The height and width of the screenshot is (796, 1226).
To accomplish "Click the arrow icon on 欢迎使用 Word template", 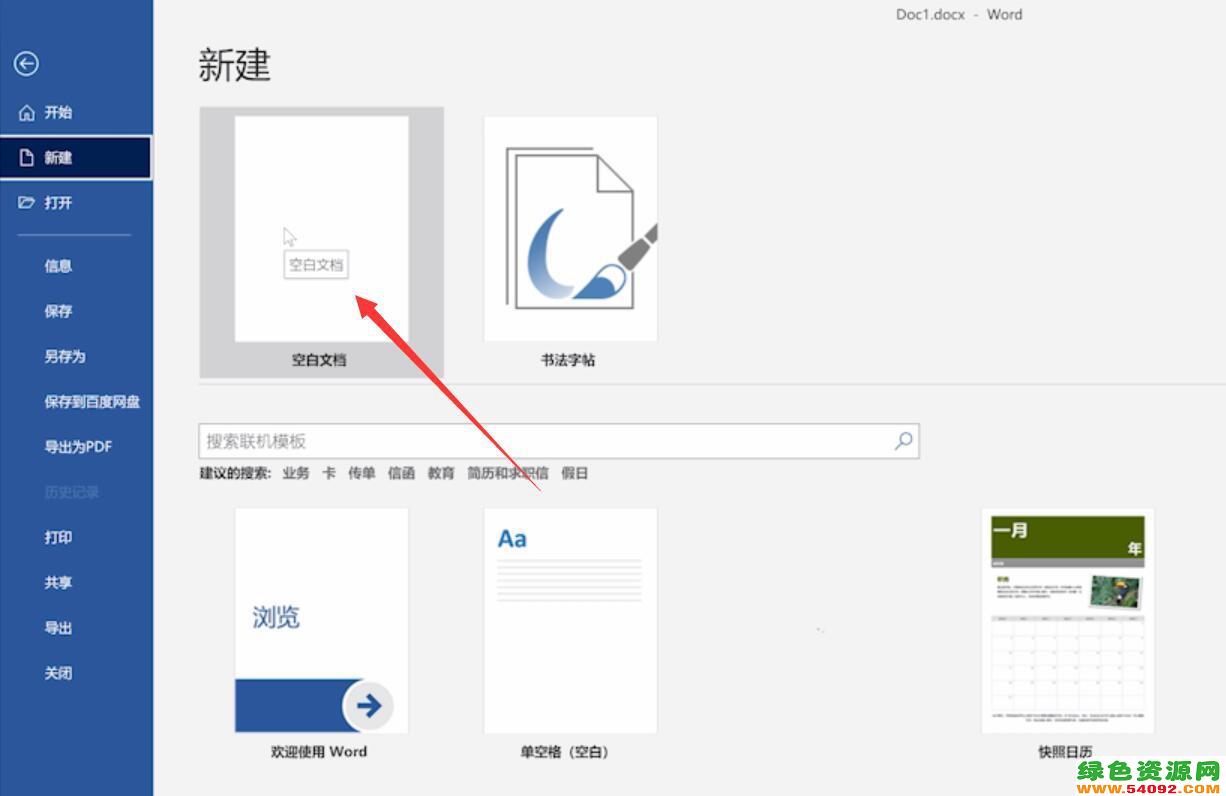I will (x=369, y=706).
